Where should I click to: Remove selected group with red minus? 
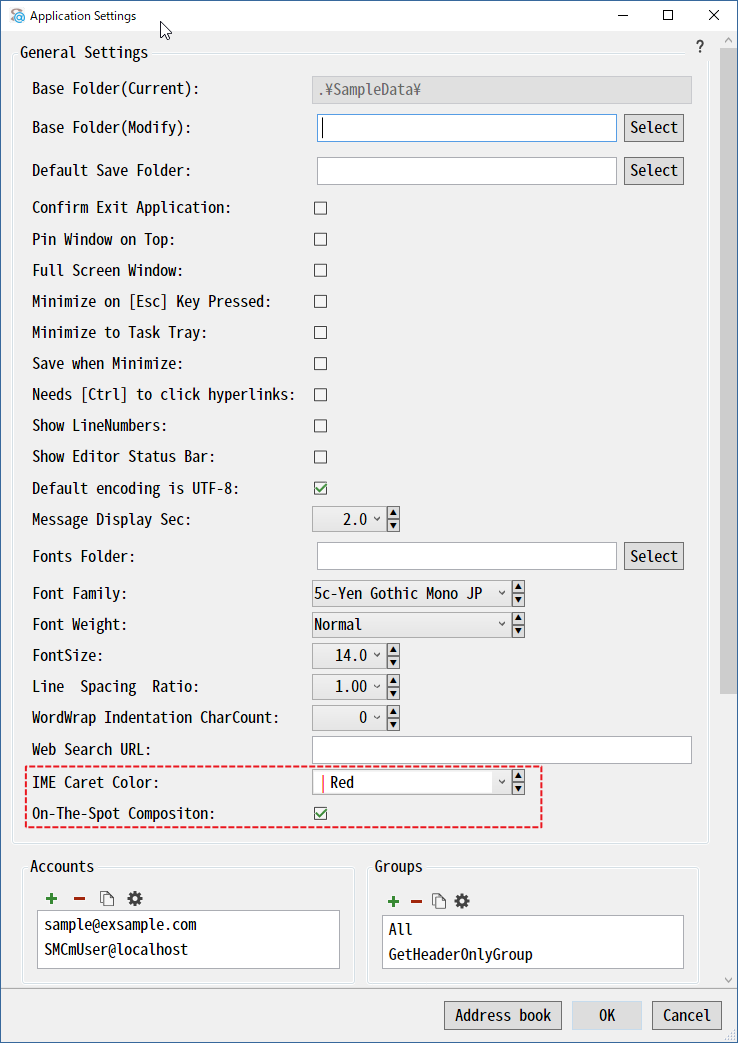(417, 902)
